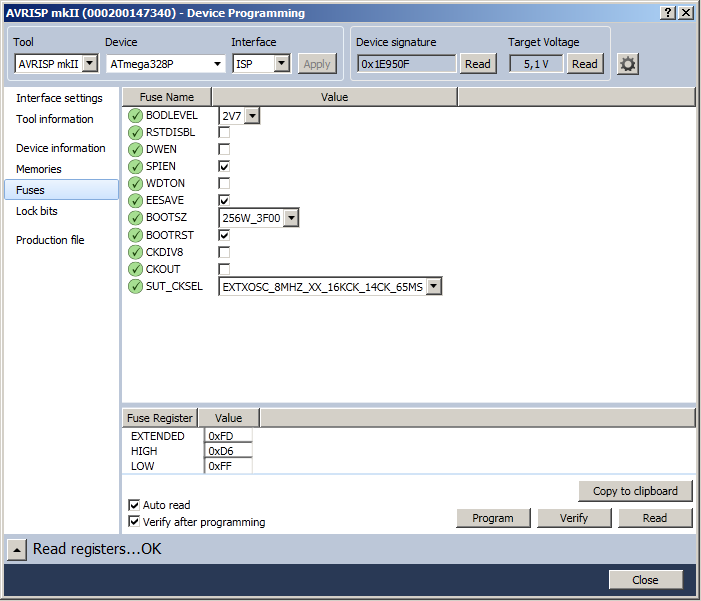Open Production file page
The image size is (701, 601).
point(50,240)
